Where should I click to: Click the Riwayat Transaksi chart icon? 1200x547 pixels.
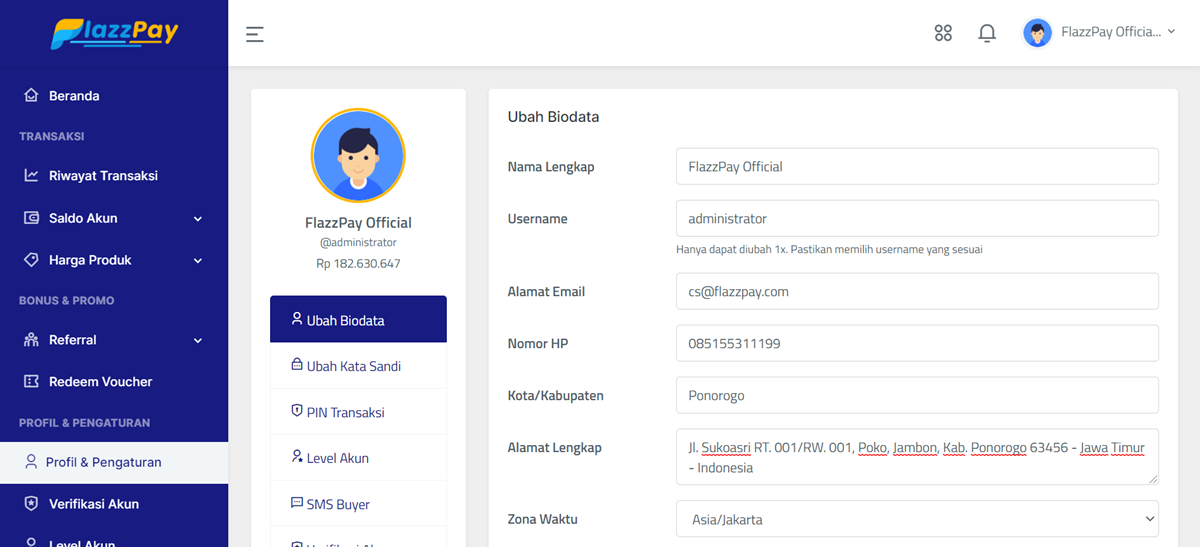(x=31, y=176)
